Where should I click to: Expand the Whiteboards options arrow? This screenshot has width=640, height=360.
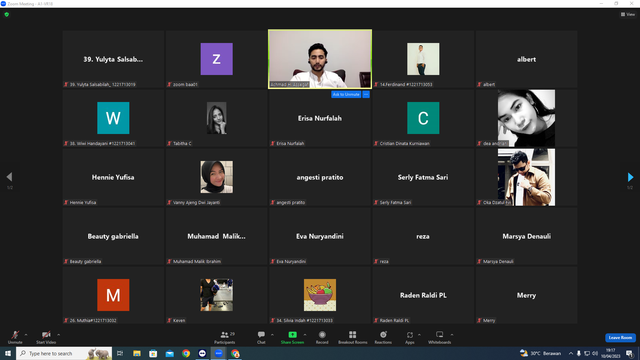click(452, 335)
